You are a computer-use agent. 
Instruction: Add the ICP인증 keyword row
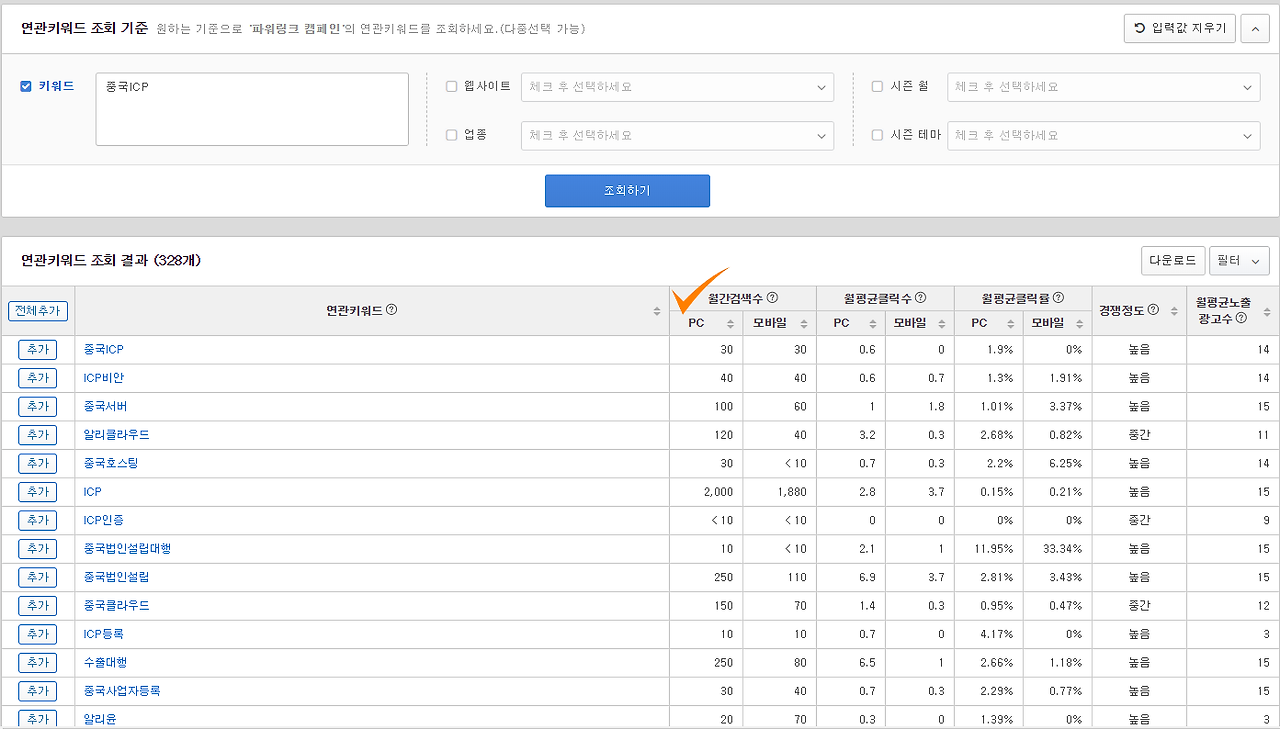37,520
